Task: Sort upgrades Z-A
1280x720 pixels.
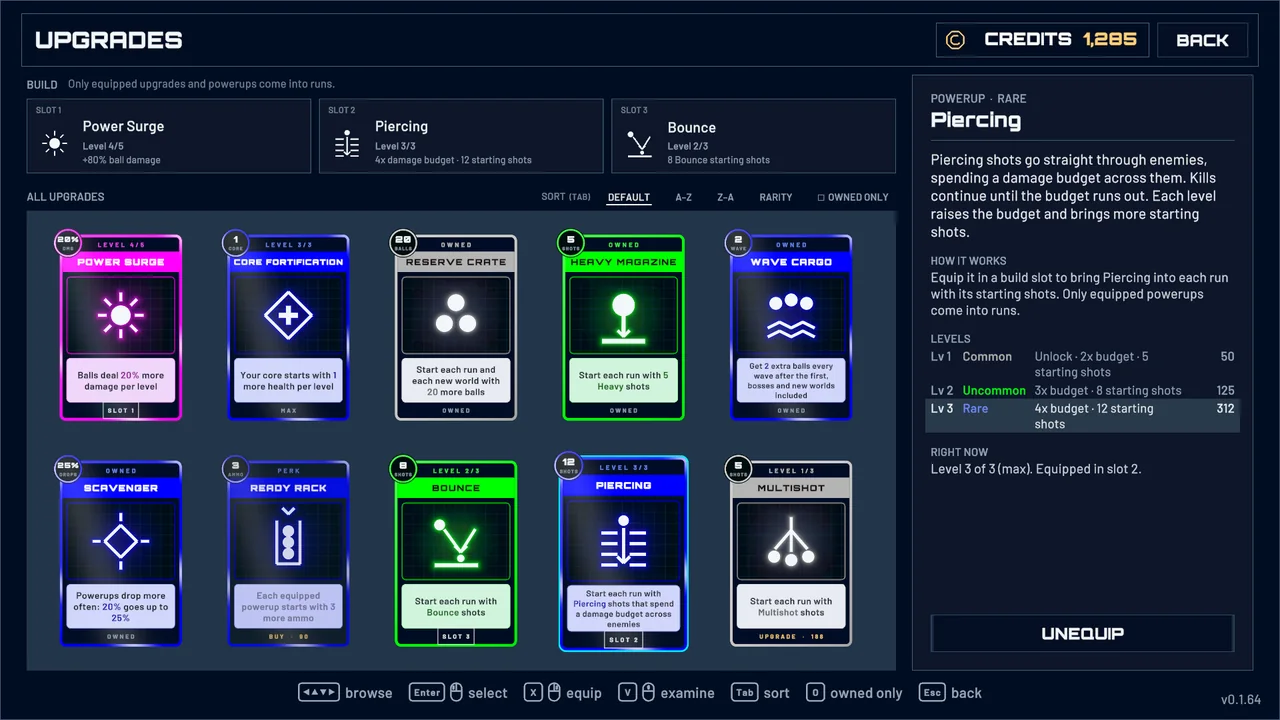Action: [725, 197]
